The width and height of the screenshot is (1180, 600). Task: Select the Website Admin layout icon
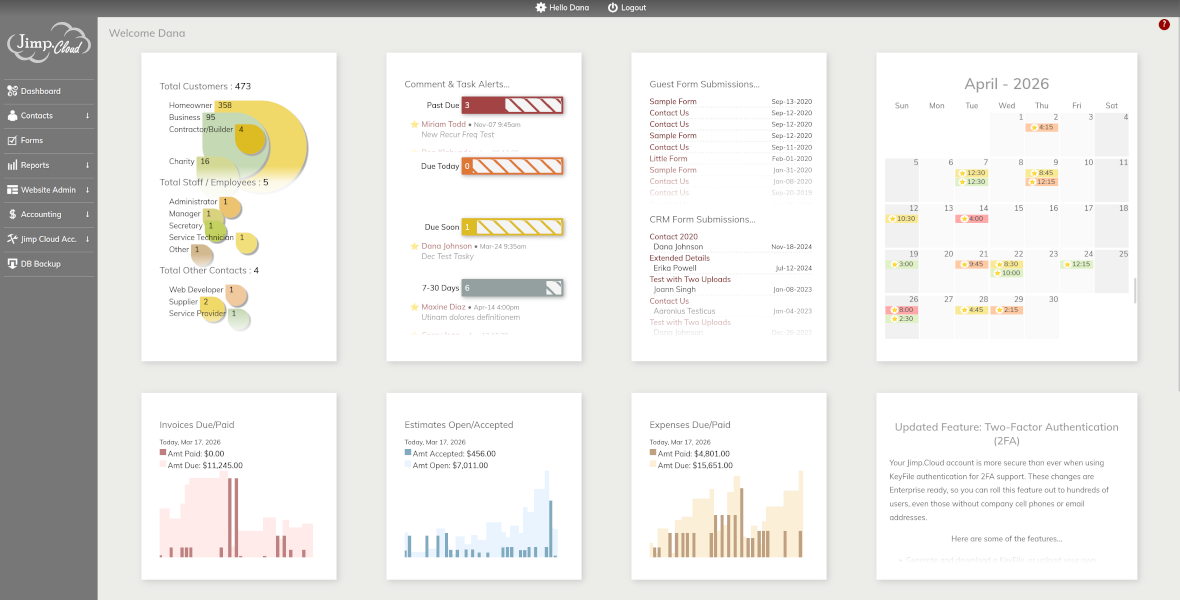(x=12, y=190)
